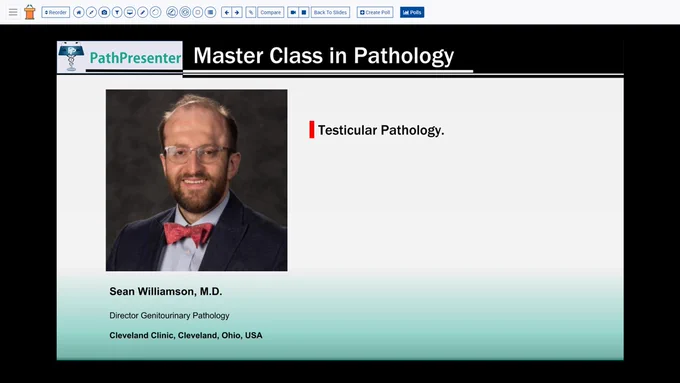
Task: Click the filter funnel icon
Action: click(117, 12)
